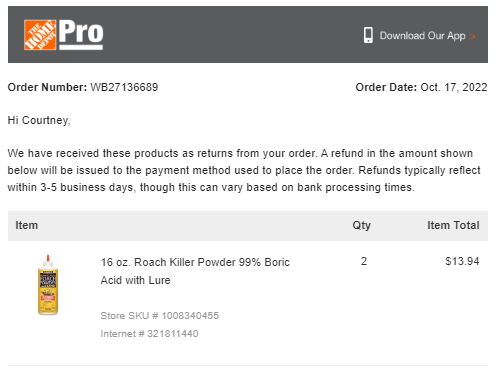Open the Roach Killer Powder product image
The width and height of the screenshot is (497, 377).
point(48,285)
